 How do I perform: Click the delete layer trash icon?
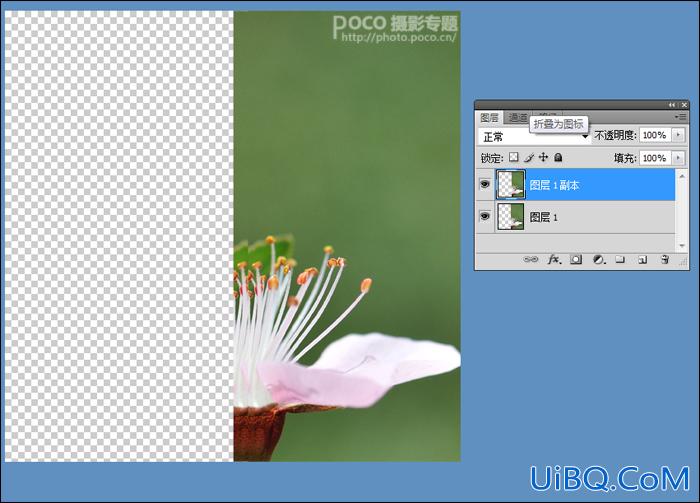point(665,259)
